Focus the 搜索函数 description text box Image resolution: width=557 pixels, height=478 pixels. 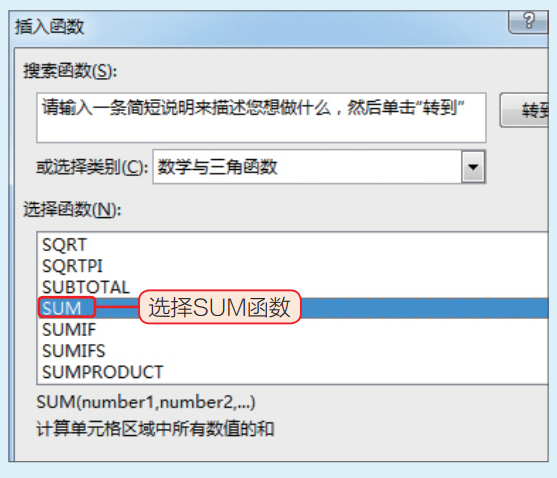[x=261, y=118]
